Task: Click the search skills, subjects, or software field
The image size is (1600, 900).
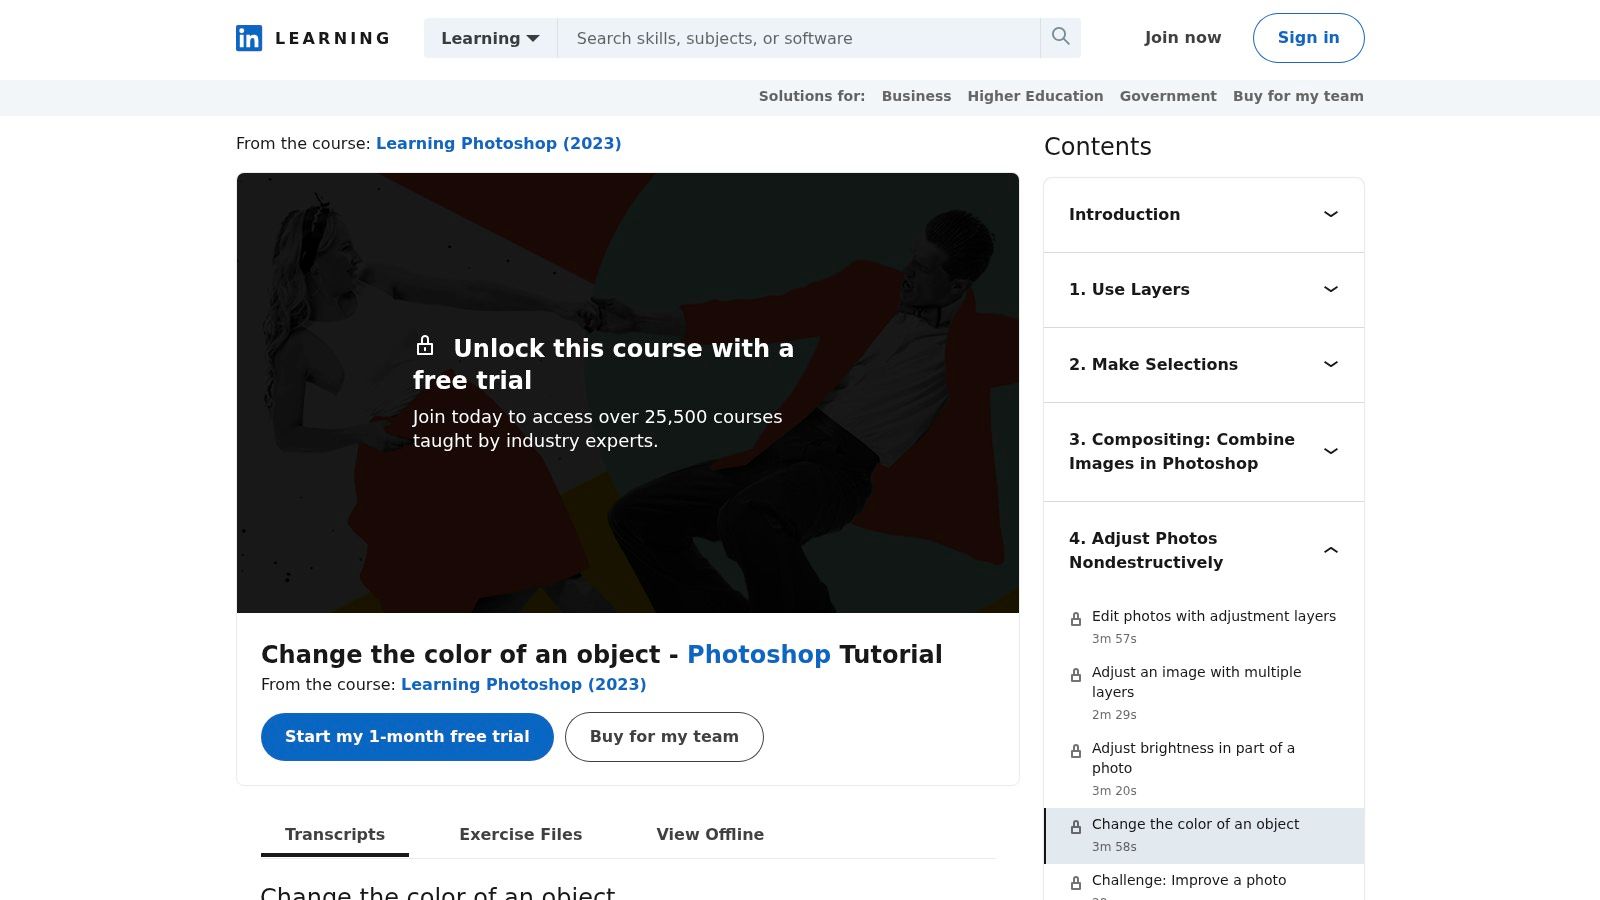Action: coord(798,38)
